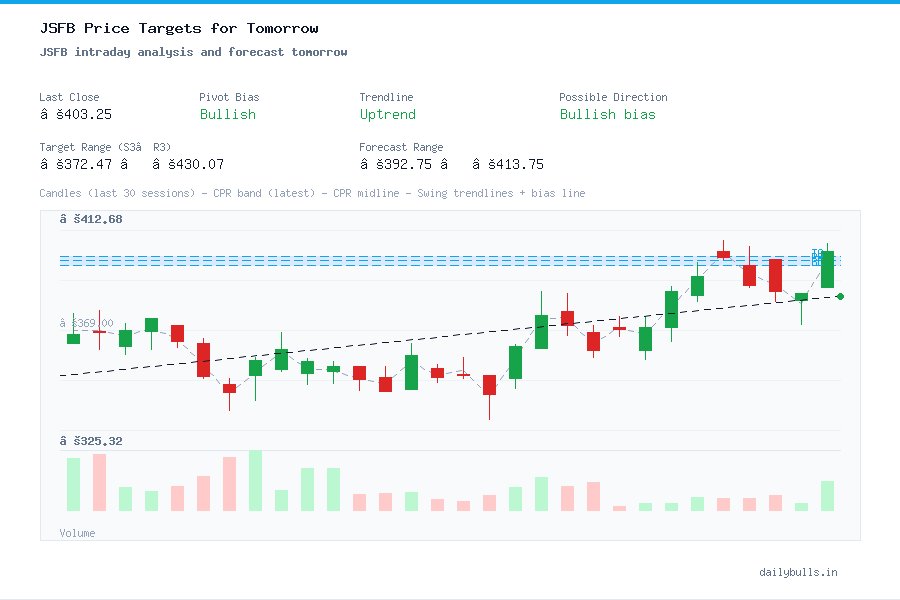The height and width of the screenshot is (600, 900).
Task: Open the dailybulls.in link
Action: click(x=800, y=572)
